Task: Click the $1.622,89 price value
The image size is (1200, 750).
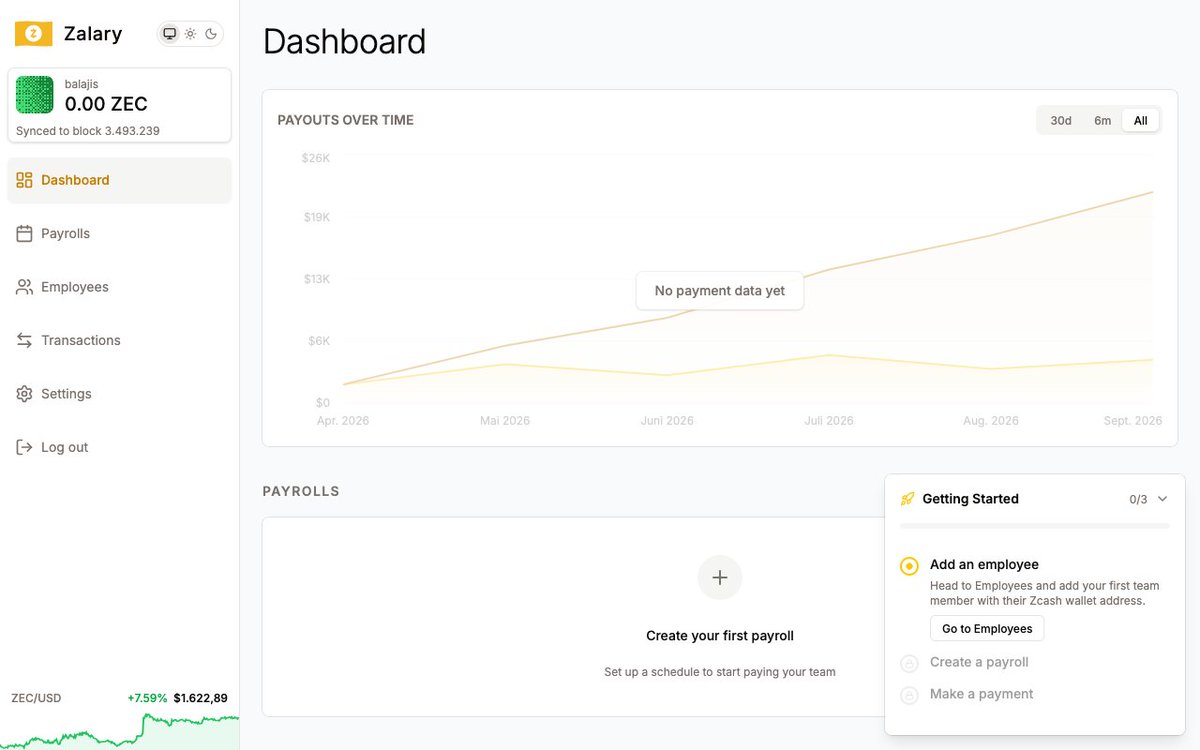Action: [x=200, y=698]
